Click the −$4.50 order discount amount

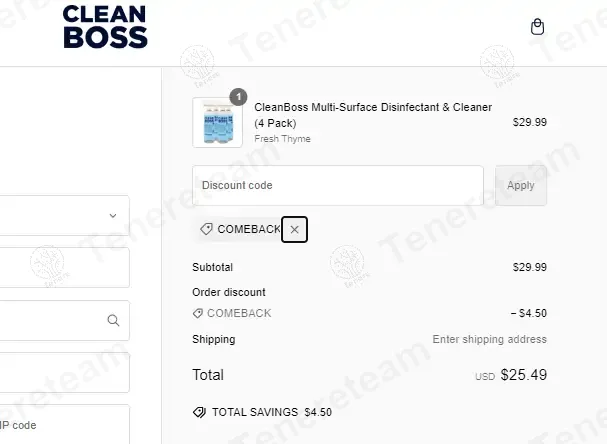(528, 313)
